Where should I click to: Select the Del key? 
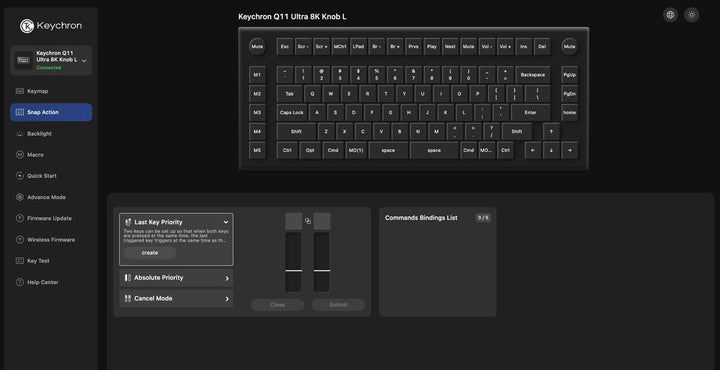(x=542, y=46)
